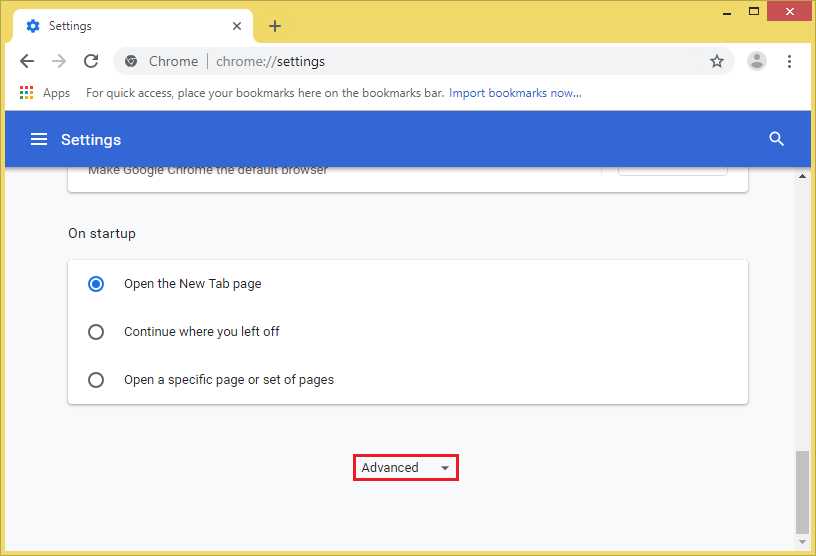Bookmark this page with the star icon
The height and width of the screenshot is (556, 816).
pos(717,61)
